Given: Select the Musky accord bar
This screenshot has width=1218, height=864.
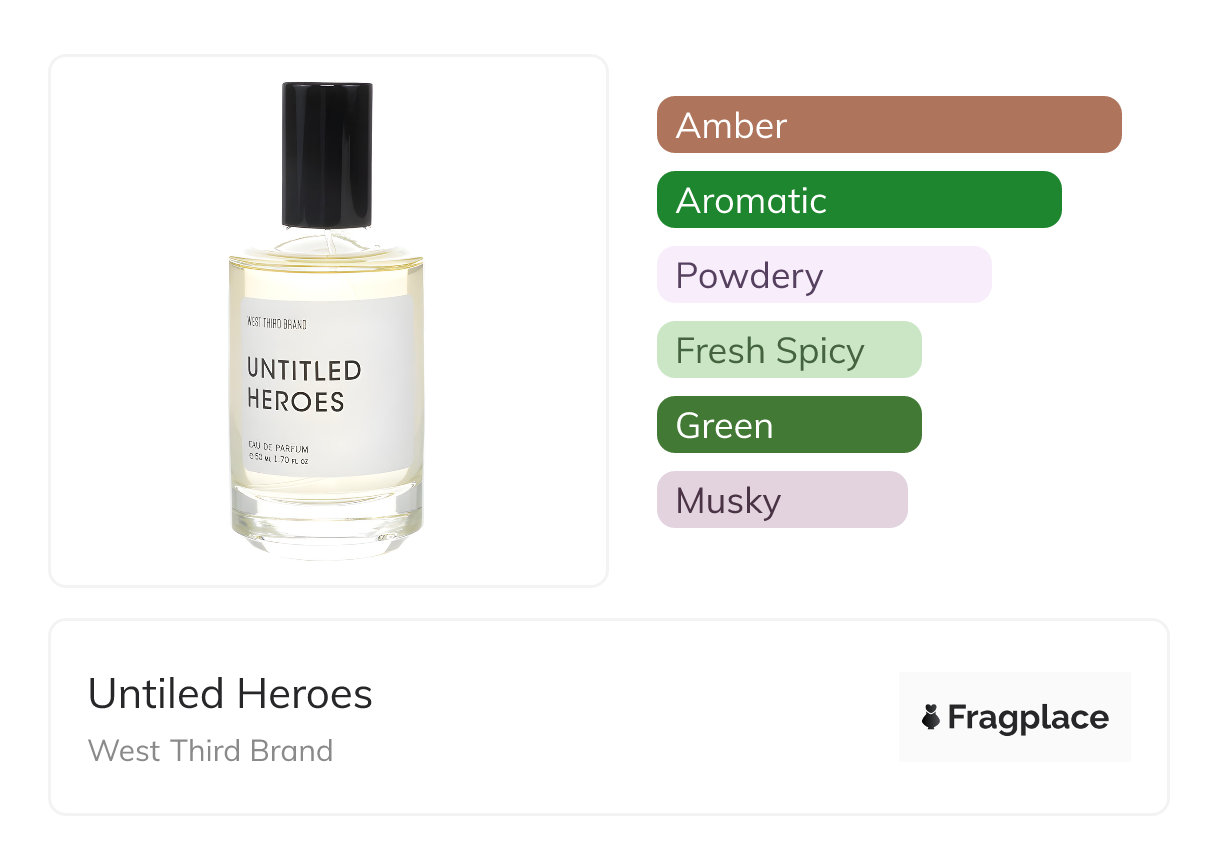Looking at the screenshot, I should 781,500.
